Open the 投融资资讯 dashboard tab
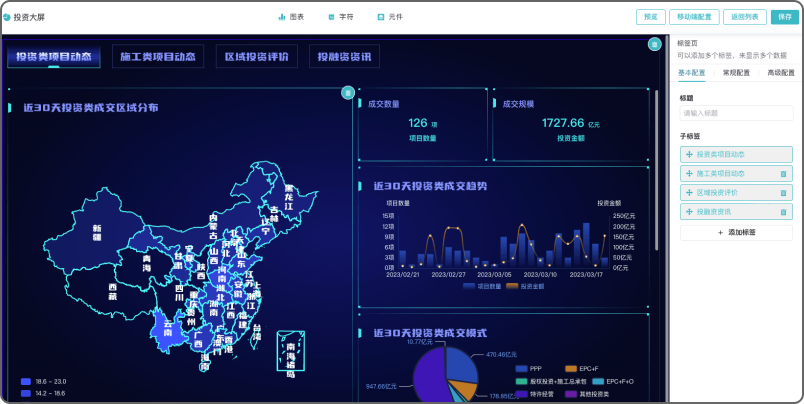The image size is (804, 404). click(344, 56)
